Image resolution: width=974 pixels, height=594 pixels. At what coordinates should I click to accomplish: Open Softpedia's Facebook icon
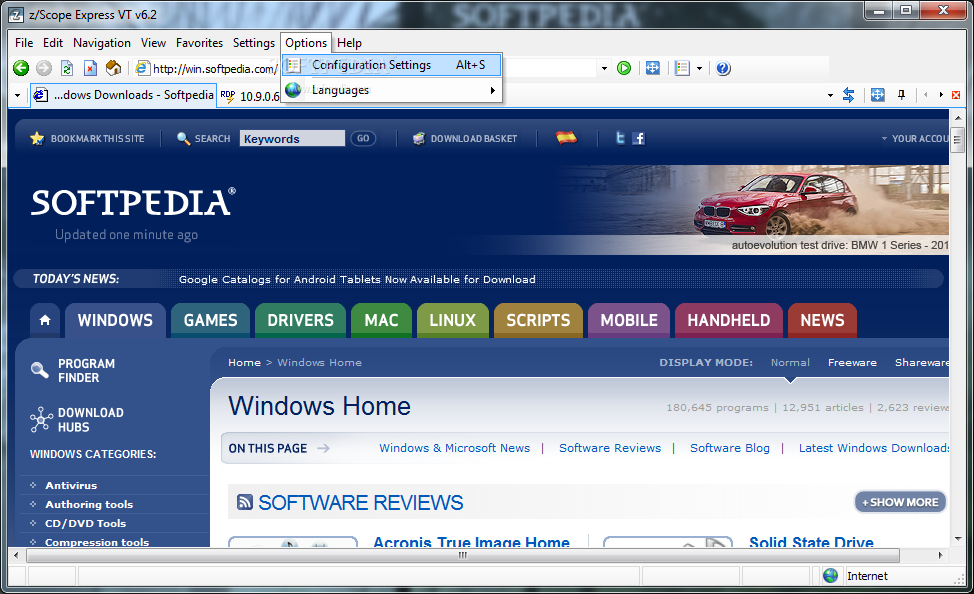point(639,138)
